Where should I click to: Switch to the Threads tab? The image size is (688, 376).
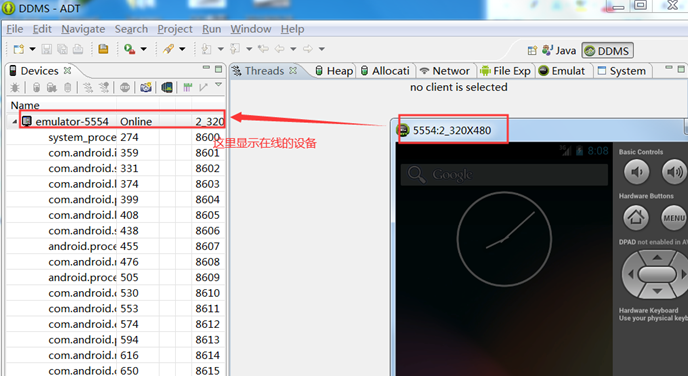(x=265, y=71)
